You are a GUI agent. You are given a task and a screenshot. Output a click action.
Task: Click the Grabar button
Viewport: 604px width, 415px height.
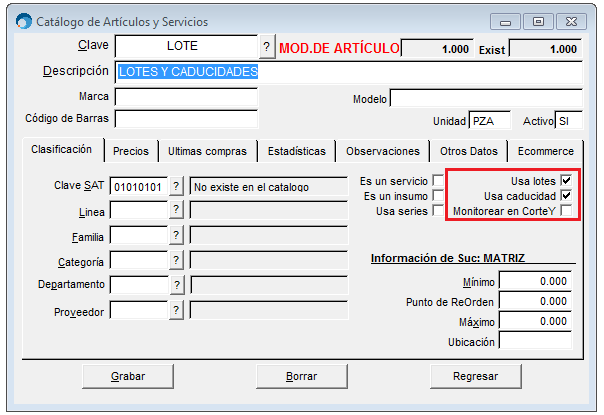click(128, 376)
